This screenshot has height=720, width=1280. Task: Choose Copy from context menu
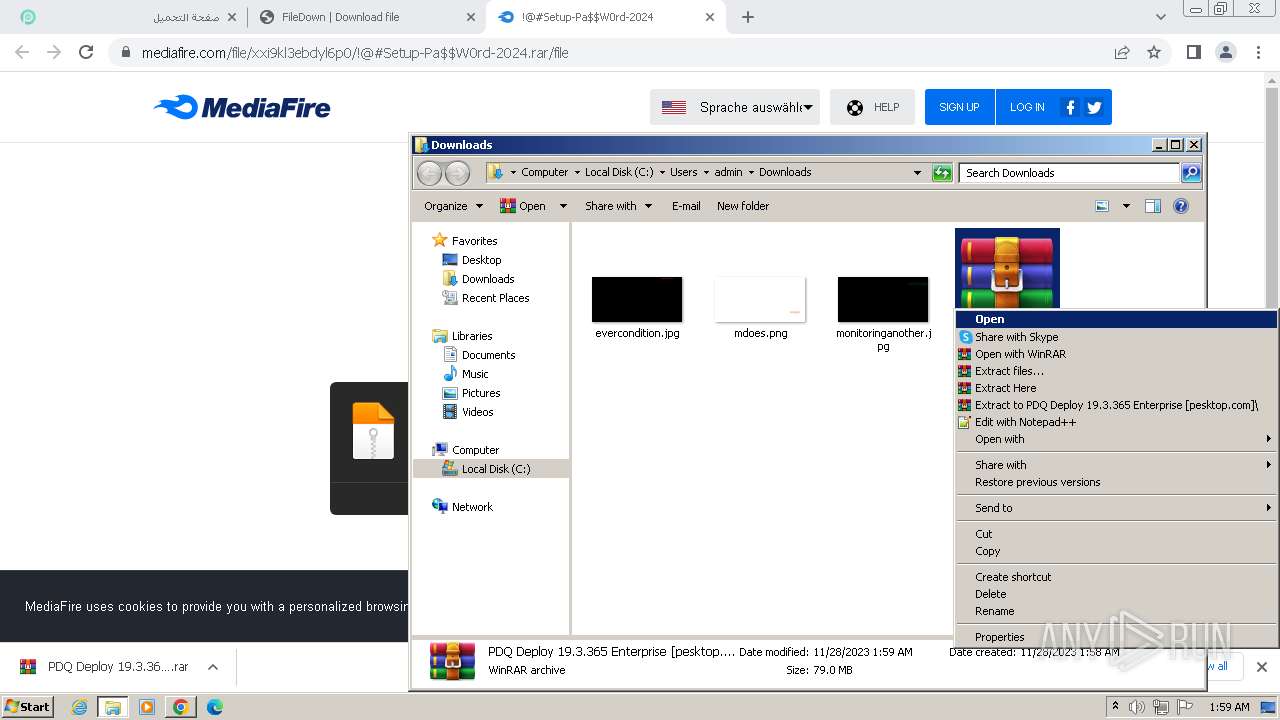(1116, 551)
